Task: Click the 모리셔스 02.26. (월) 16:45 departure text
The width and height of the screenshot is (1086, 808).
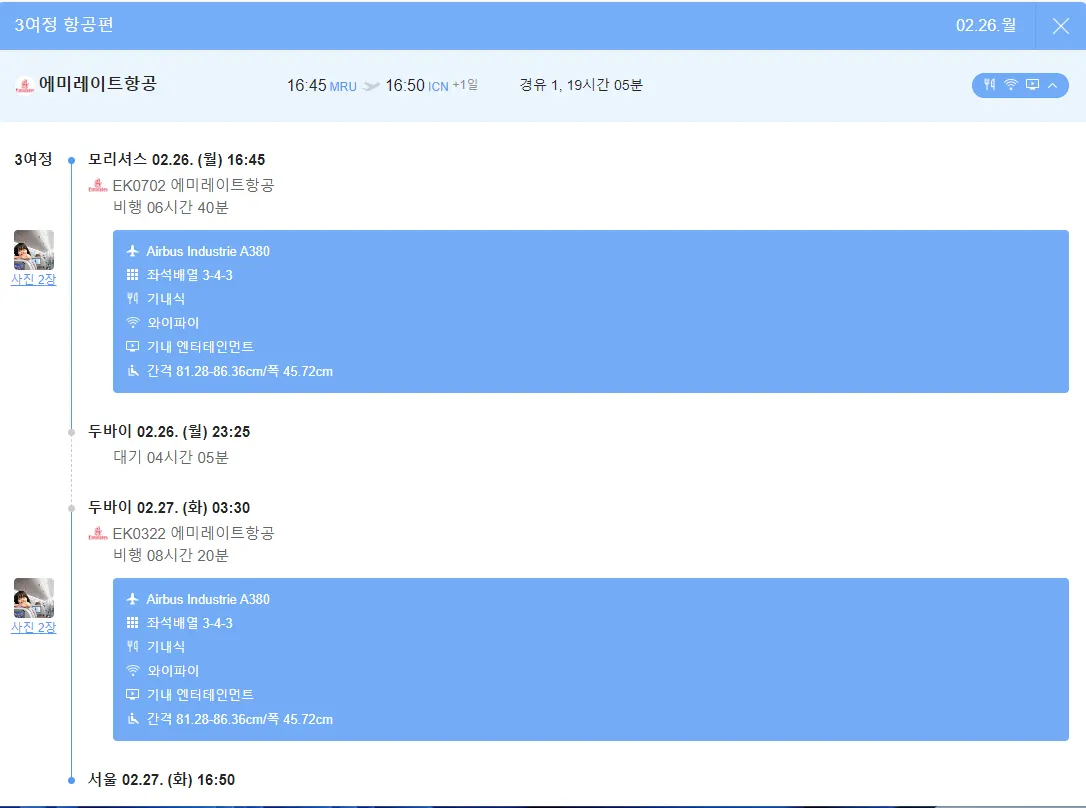Action: [x=177, y=159]
